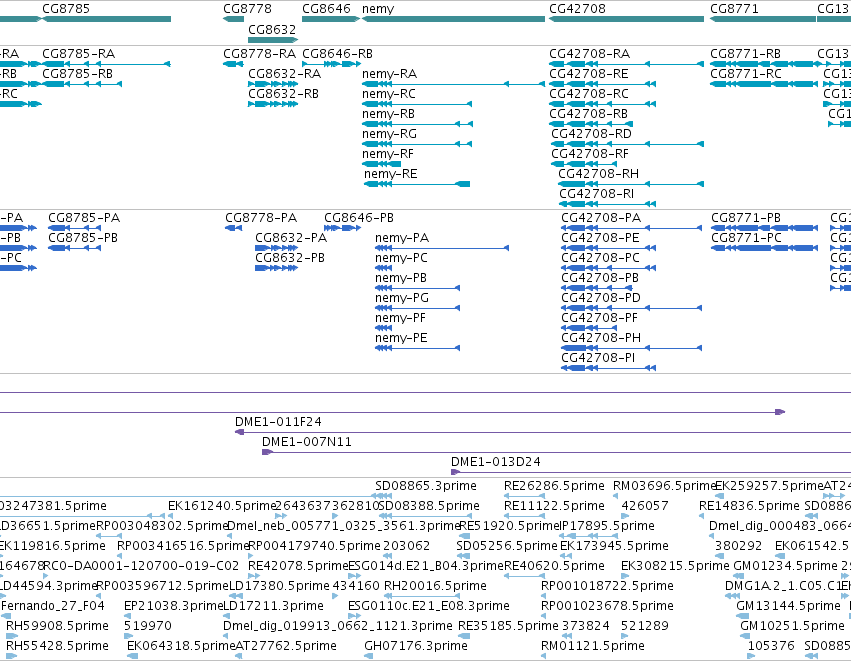This screenshot has height=661, width=851.
Task: Click the CG8785-RA transcript label
Action: [x=79, y=54]
